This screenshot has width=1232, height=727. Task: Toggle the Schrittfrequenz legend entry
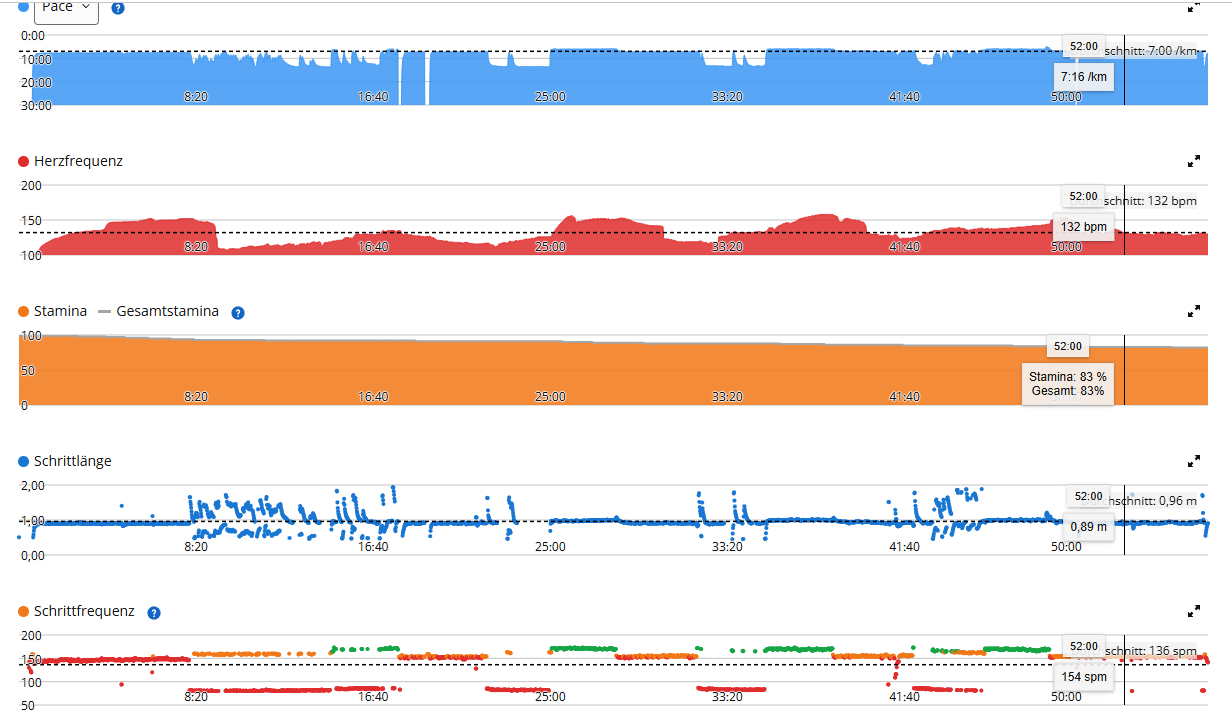(76, 611)
